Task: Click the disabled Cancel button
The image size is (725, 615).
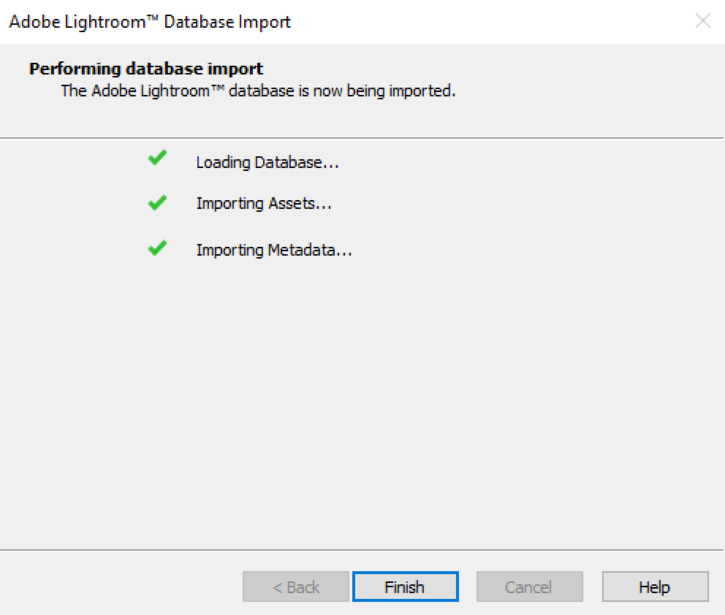Action: (x=529, y=587)
